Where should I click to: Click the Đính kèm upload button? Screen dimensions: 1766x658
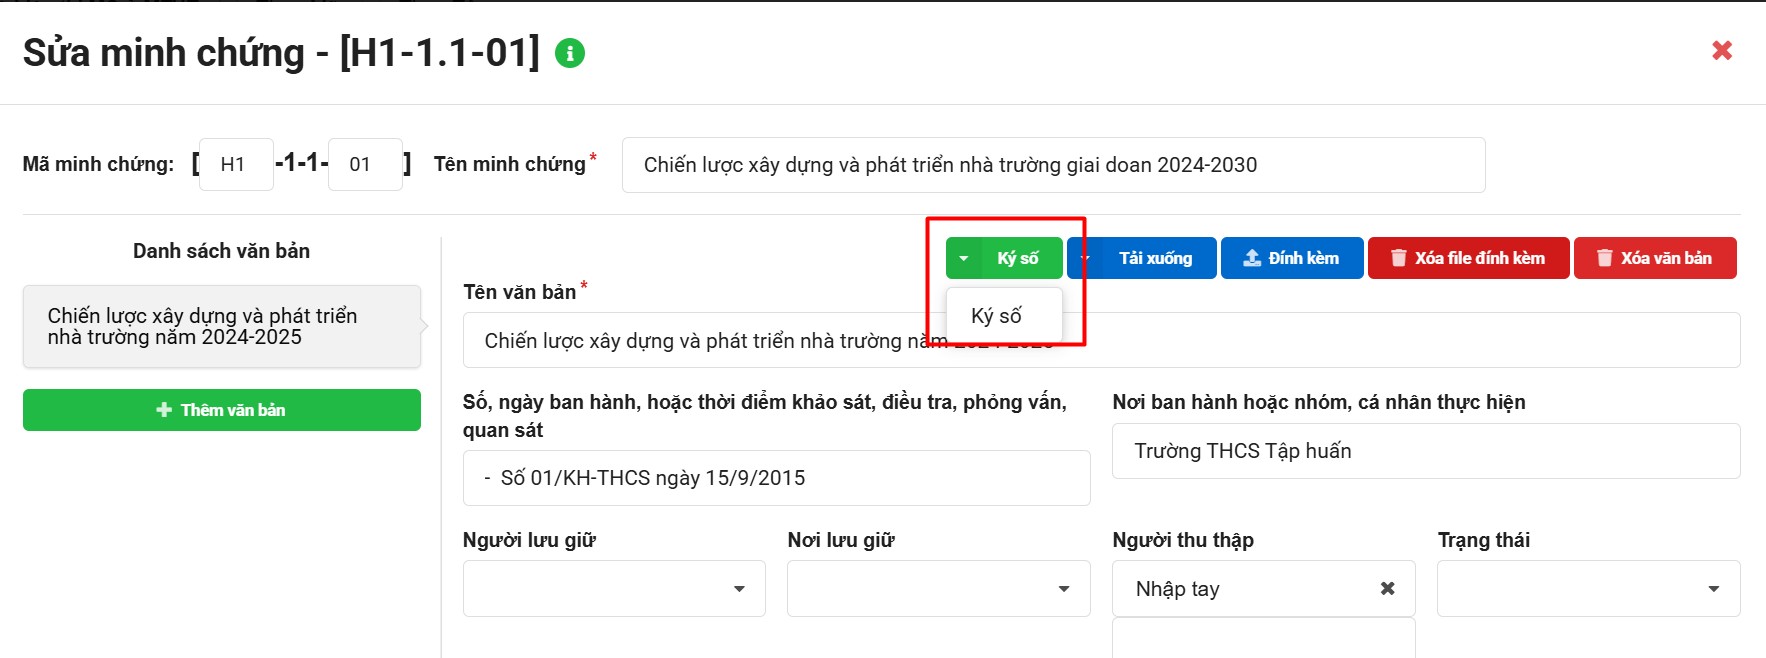click(x=1291, y=258)
